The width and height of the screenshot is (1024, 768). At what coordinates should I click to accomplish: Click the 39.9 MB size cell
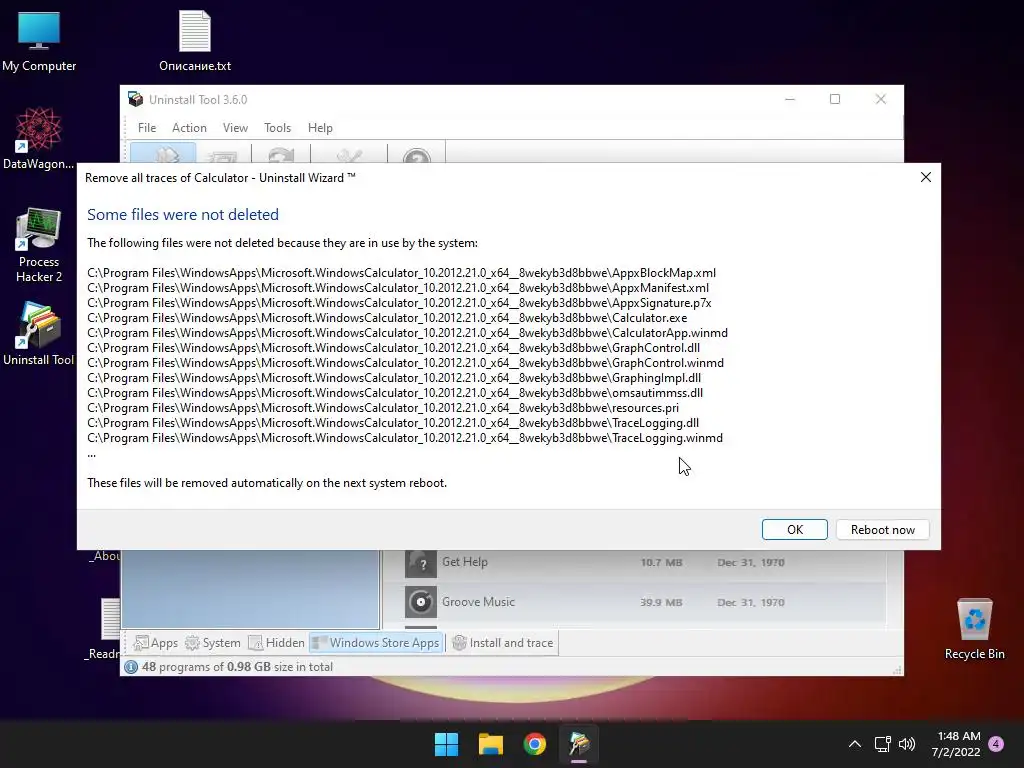pos(661,602)
